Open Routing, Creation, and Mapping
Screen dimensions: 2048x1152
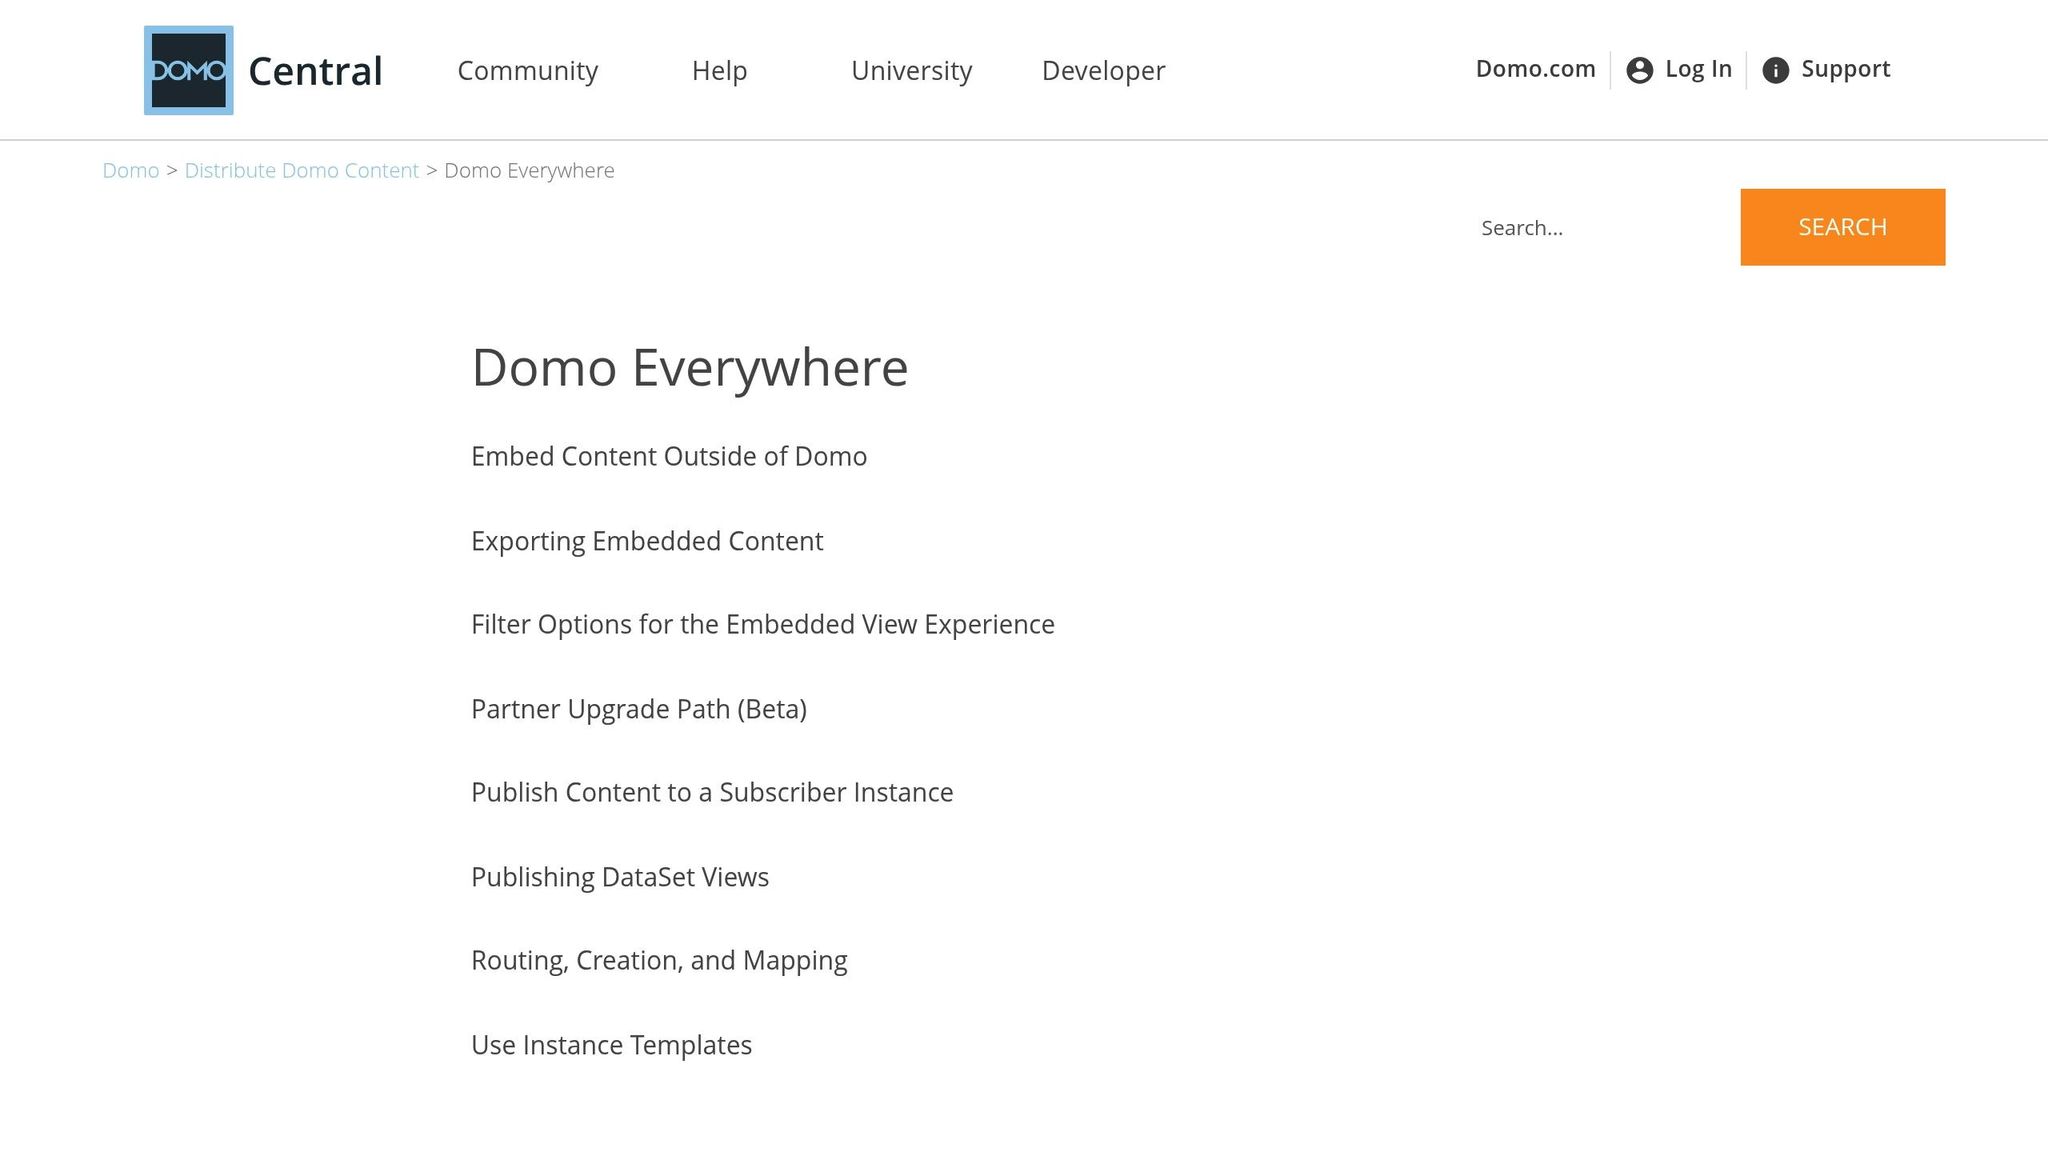pyautogui.click(x=659, y=959)
